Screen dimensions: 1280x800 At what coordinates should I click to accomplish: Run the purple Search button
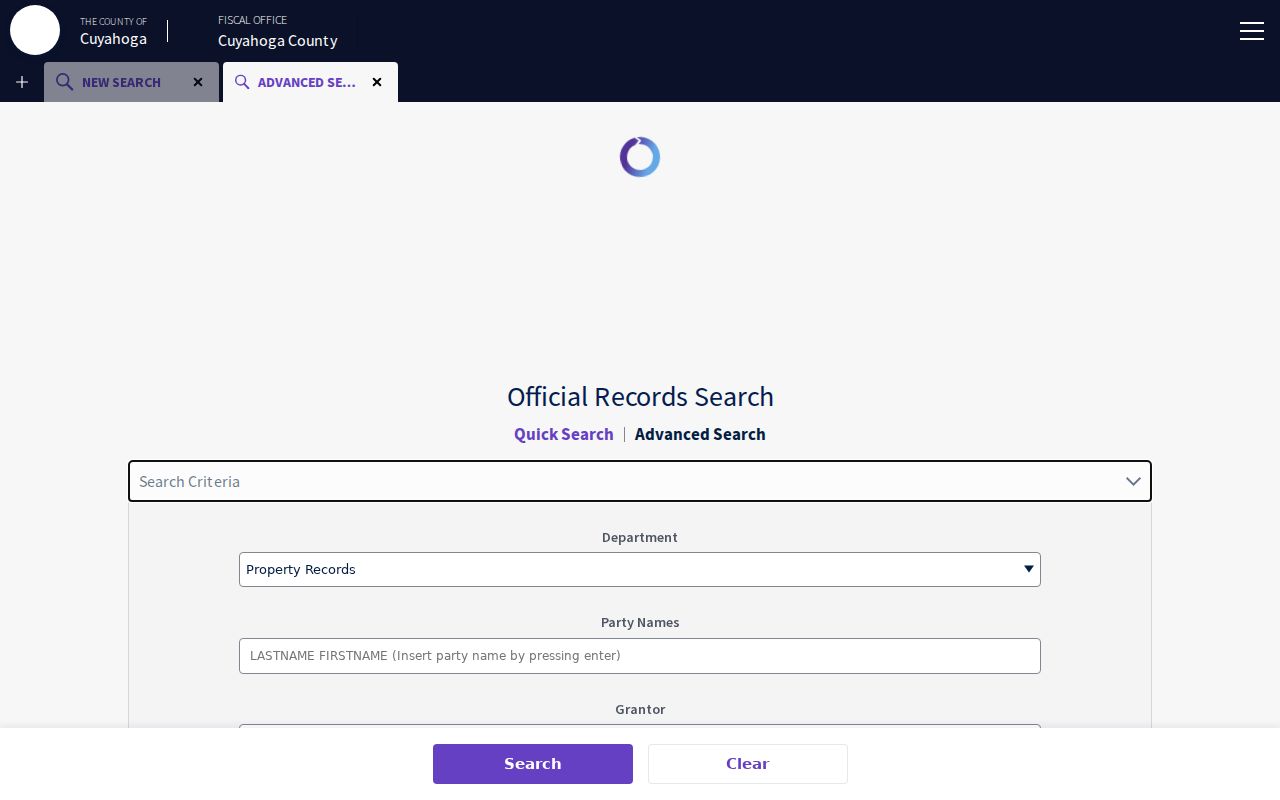[533, 764]
